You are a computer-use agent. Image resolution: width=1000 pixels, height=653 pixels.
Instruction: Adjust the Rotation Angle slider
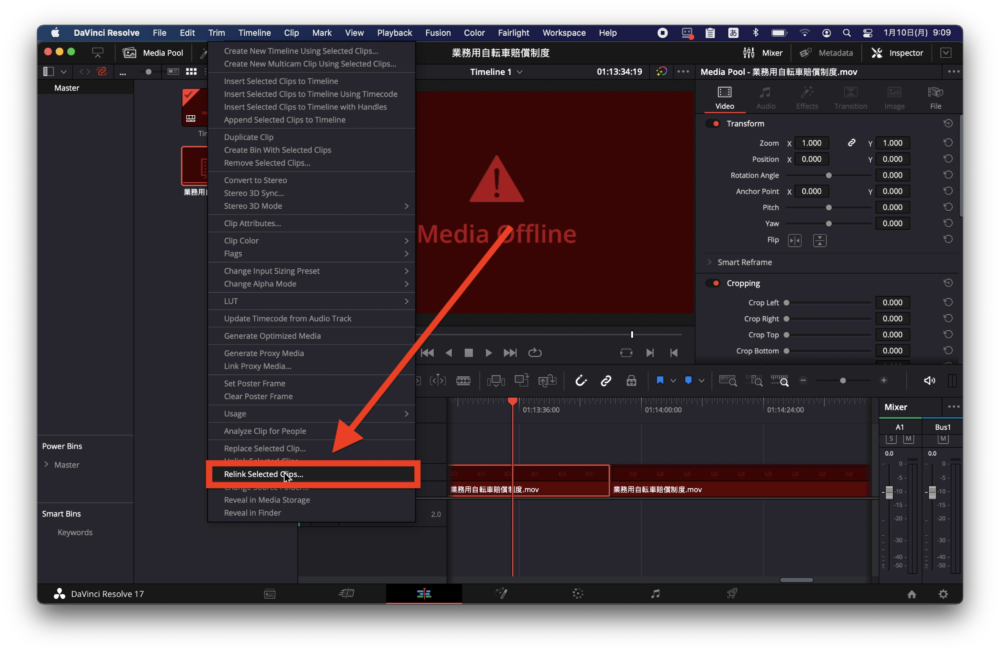click(x=828, y=175)
